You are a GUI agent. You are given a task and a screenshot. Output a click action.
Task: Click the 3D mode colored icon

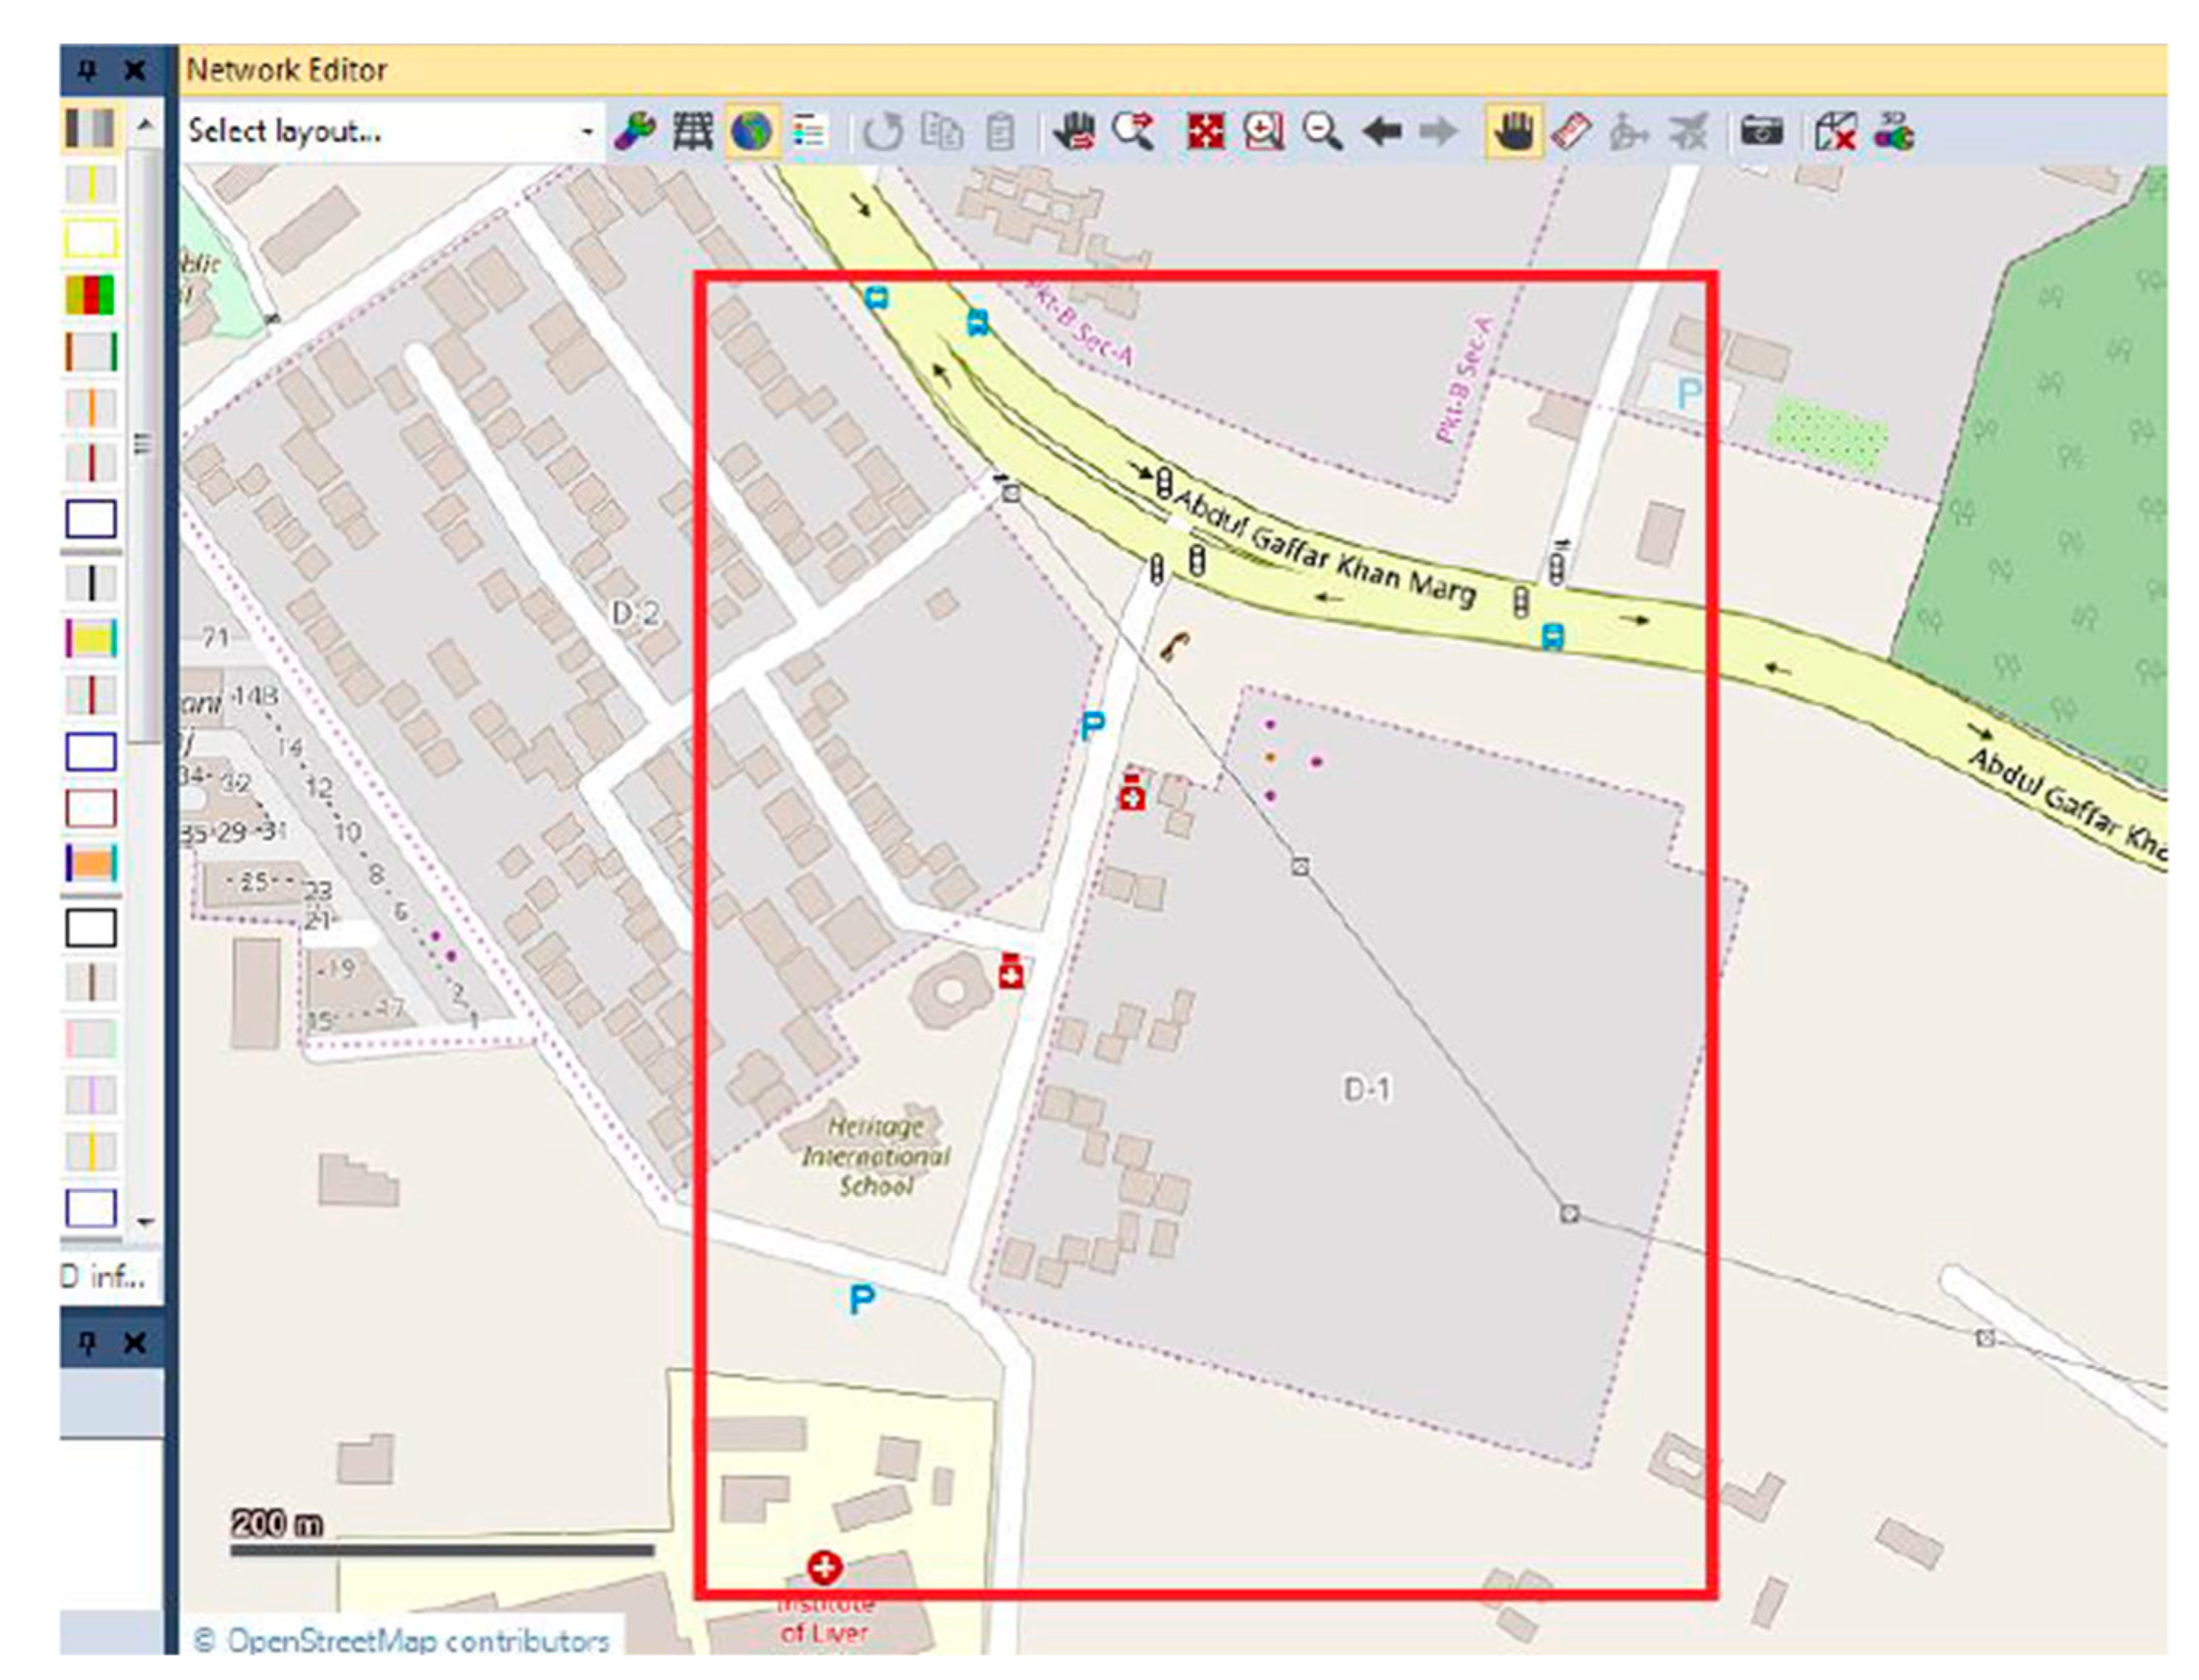[x=1894, y=131]
